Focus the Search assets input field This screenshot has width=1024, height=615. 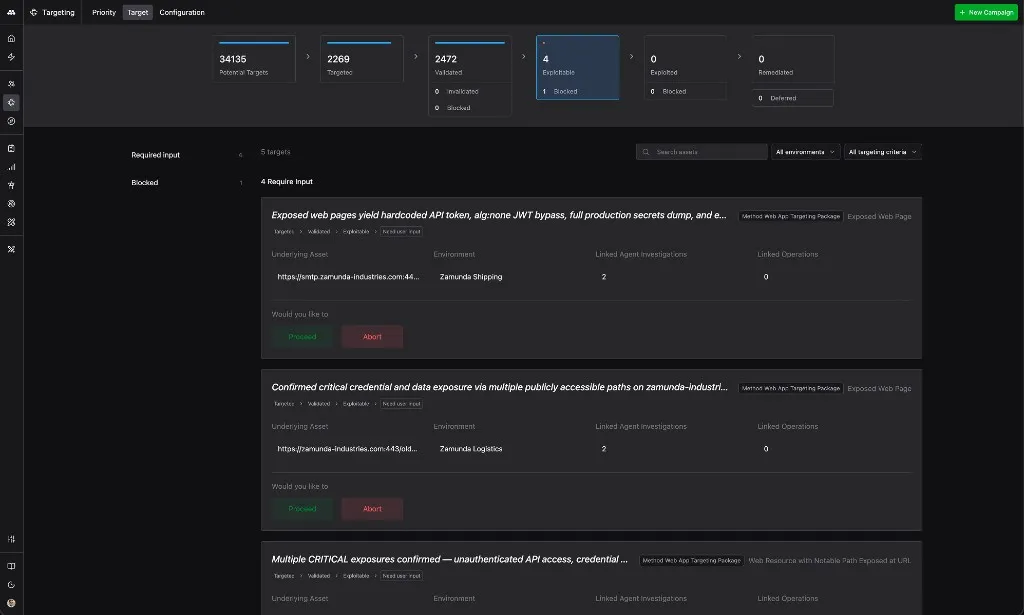pyautogui.click(x=701, y=152)
